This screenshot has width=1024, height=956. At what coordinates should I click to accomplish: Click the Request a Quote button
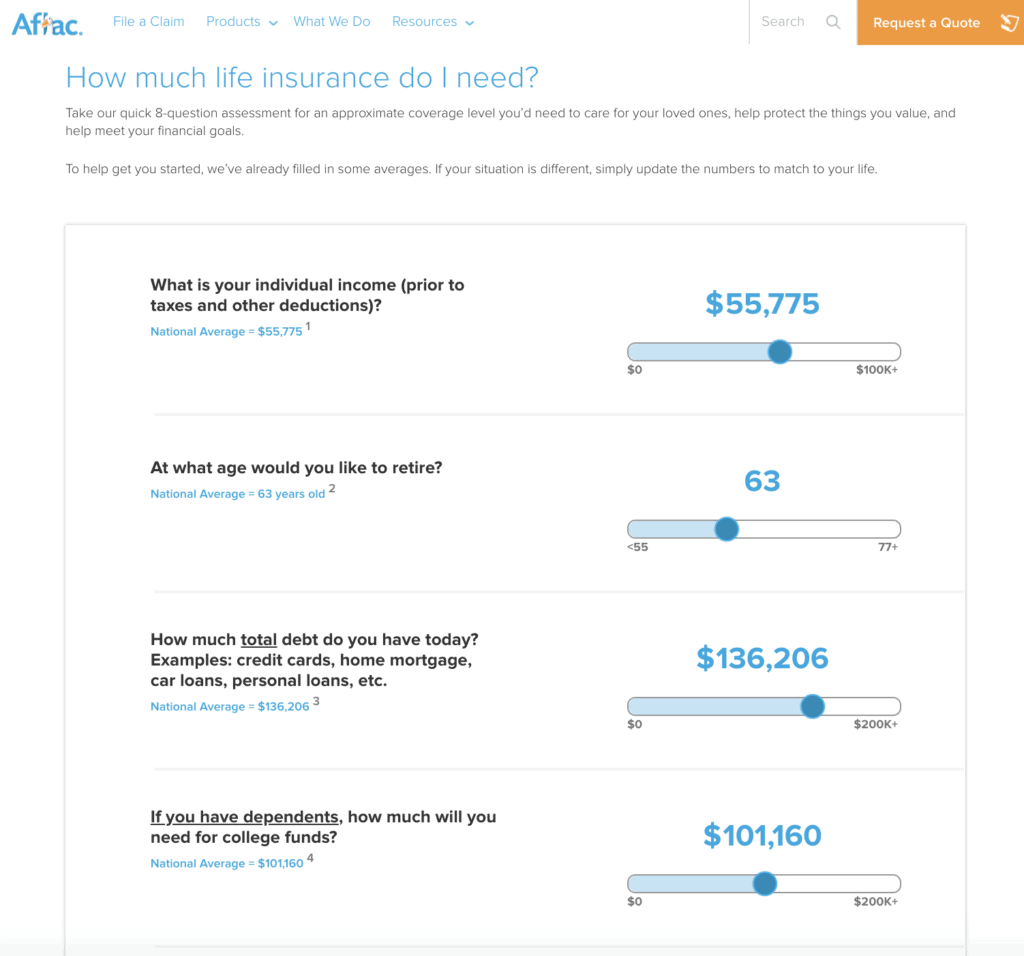pos(926,22)
